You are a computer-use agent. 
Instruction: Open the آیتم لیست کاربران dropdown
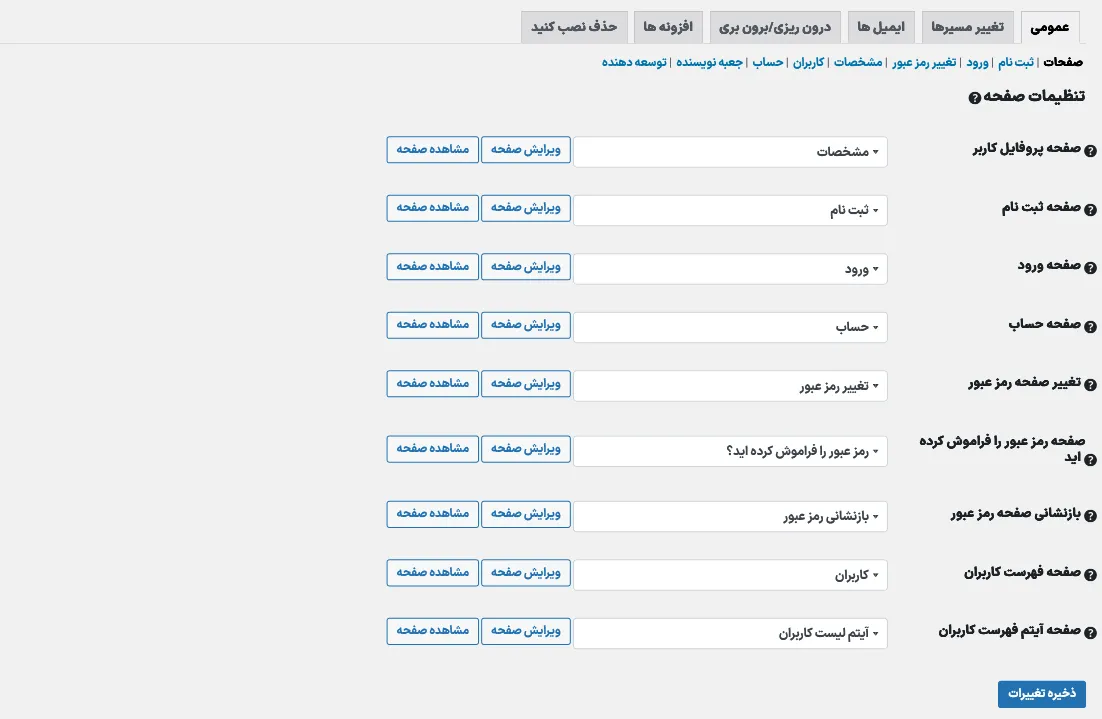(730, 633)
